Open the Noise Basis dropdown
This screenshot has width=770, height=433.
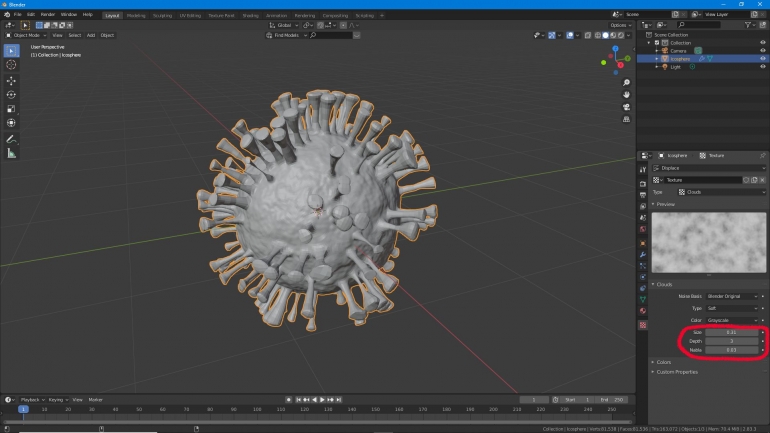[732, 297]
